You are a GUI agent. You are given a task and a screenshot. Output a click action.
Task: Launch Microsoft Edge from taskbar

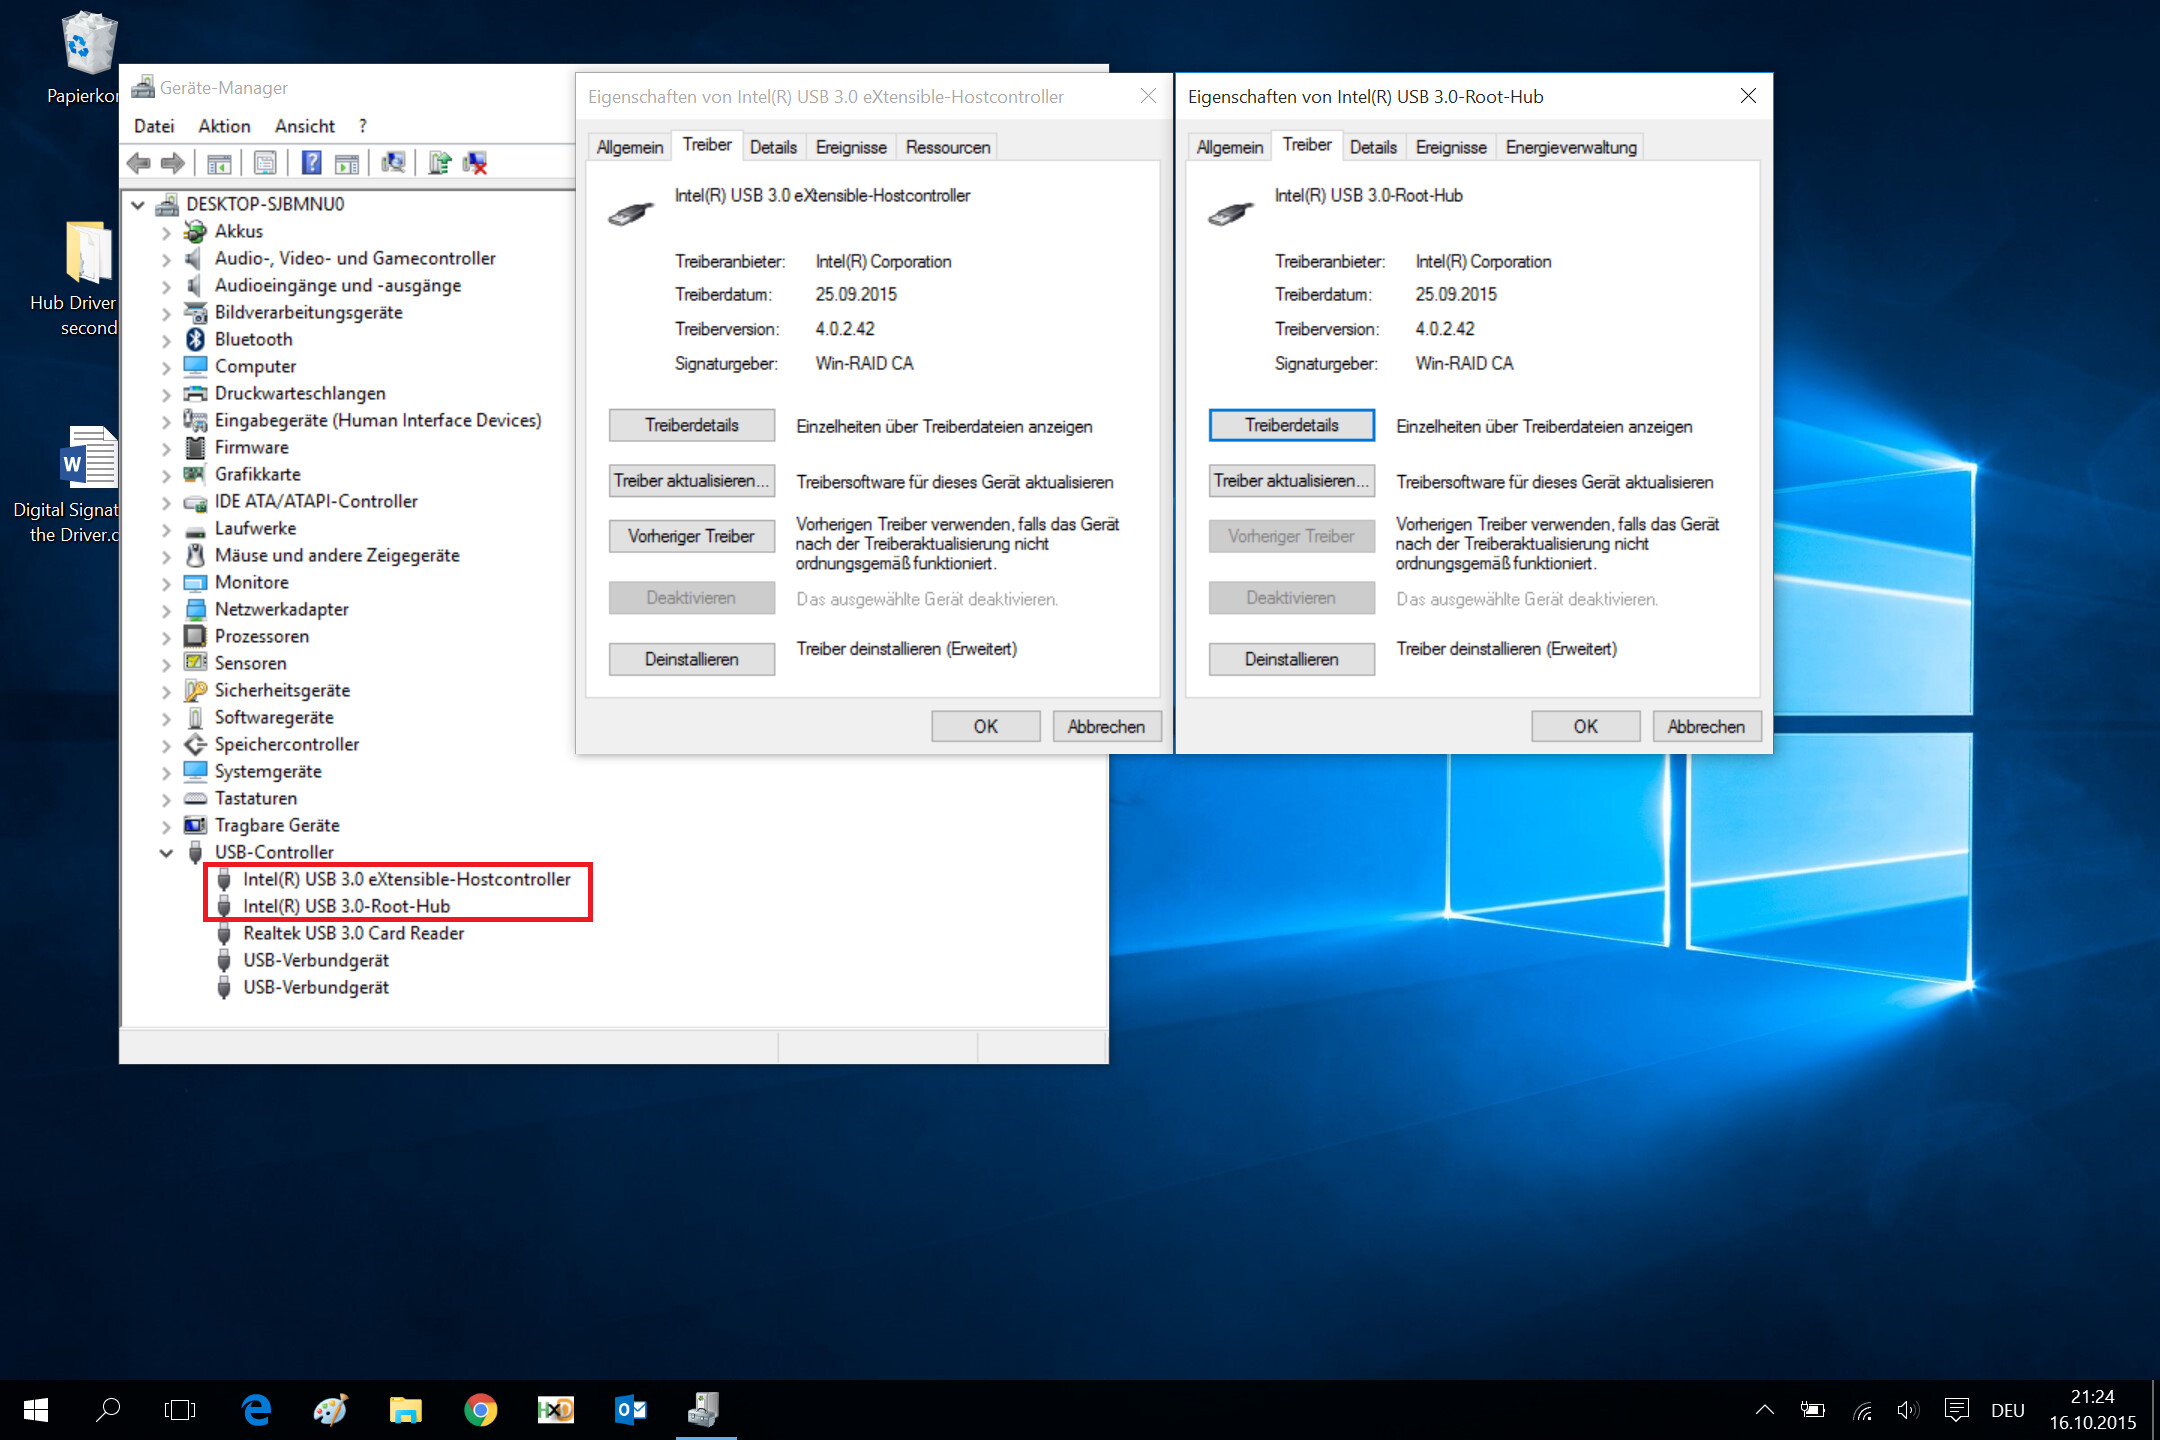pyautogui.click(x=256, y=1410)
